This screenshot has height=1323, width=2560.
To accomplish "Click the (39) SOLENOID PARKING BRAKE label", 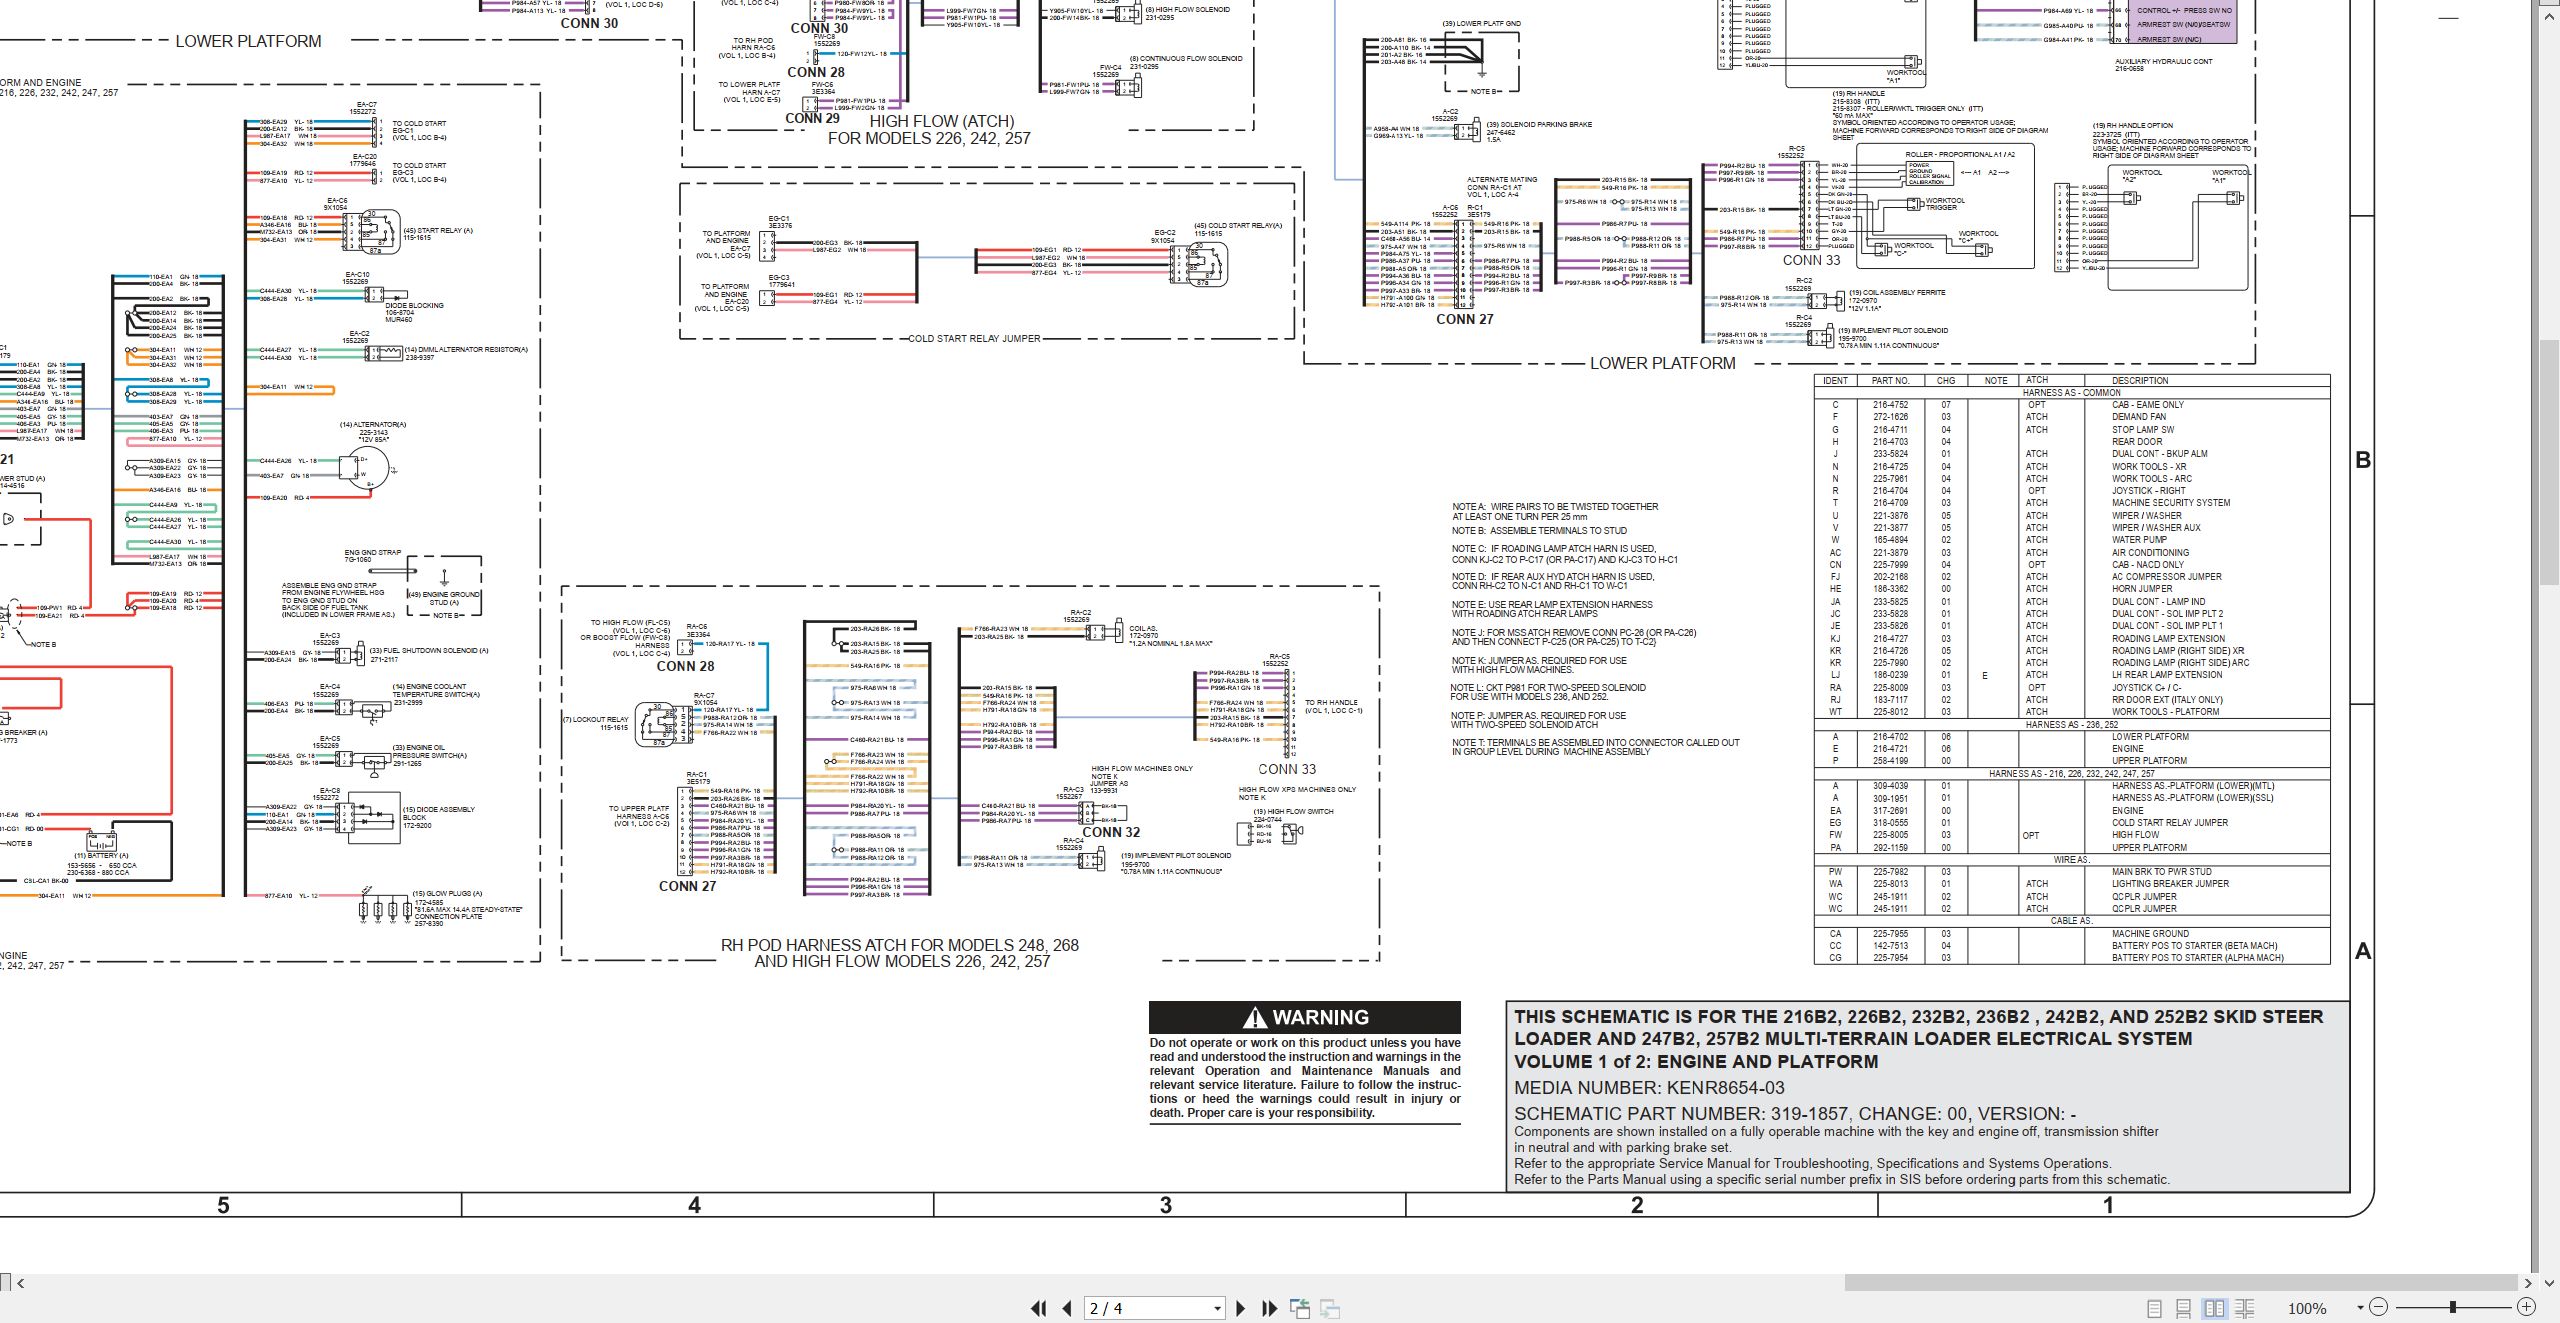I will [1539, 125].
